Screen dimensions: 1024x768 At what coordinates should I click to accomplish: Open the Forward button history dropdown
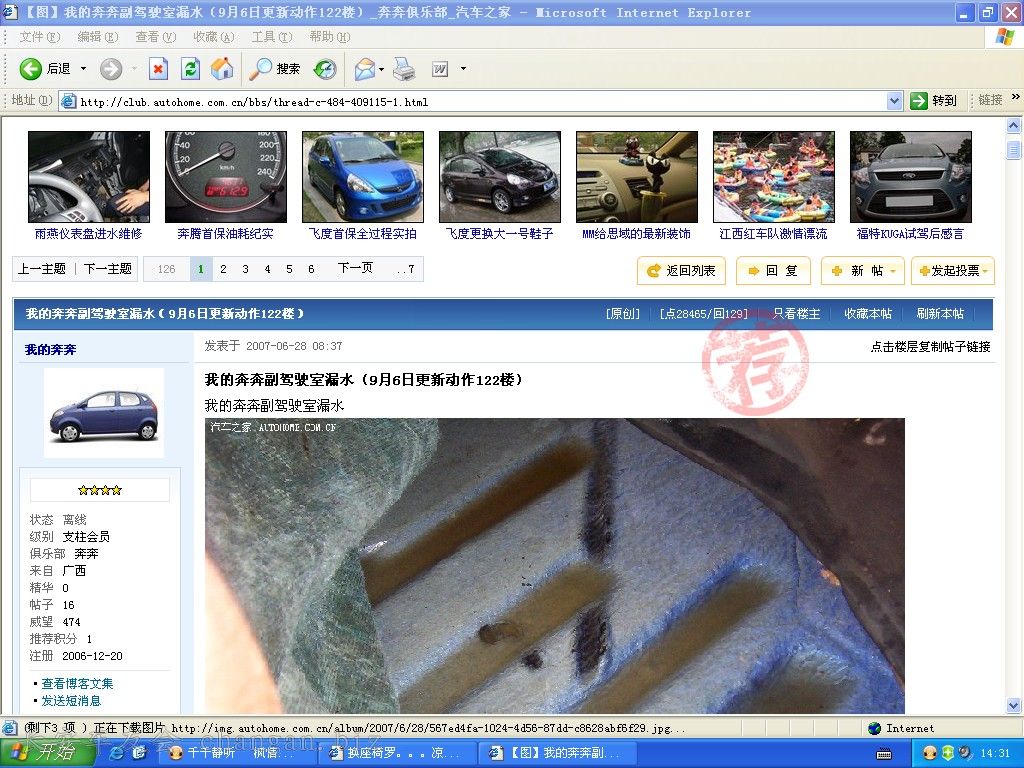[x=134, y=69]
